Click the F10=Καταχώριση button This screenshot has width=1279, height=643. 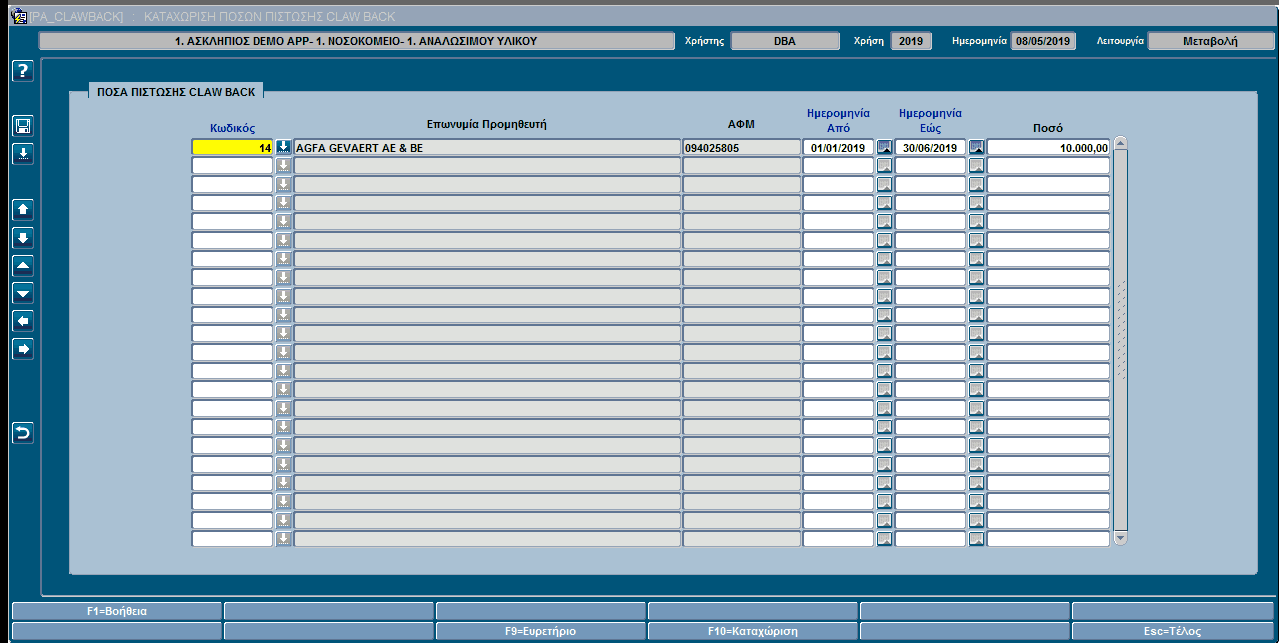click(x=753, y=631)
